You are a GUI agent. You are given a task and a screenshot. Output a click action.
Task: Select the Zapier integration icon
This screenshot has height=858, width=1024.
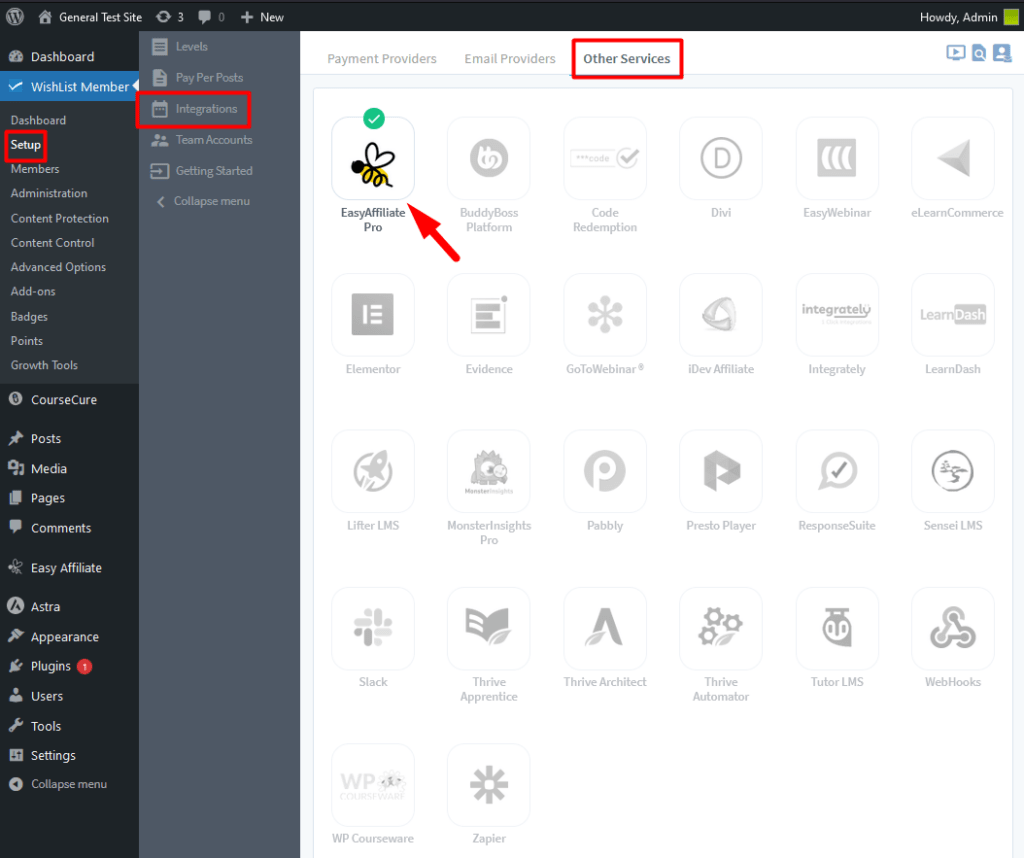pos(488,784)
